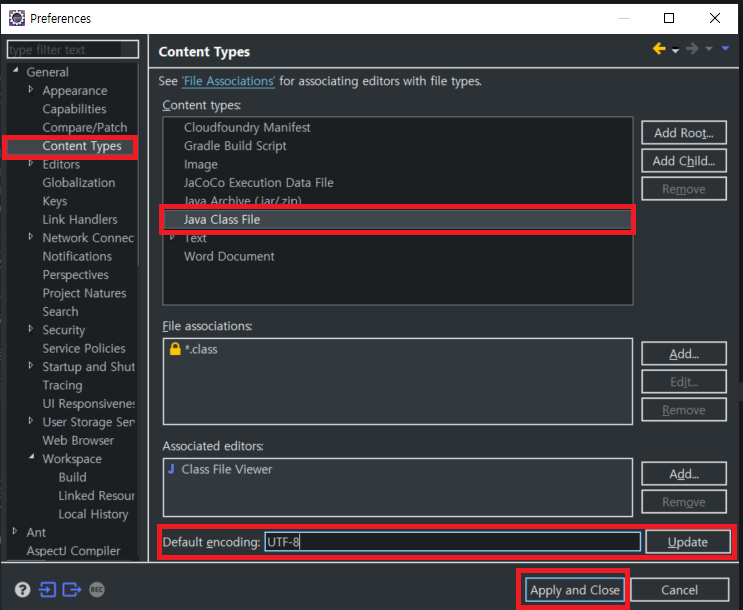Image resolution: width=743 pixels, height=610 pixels.
Task: Expand the Appearance tree node
Action: [31, 89]
